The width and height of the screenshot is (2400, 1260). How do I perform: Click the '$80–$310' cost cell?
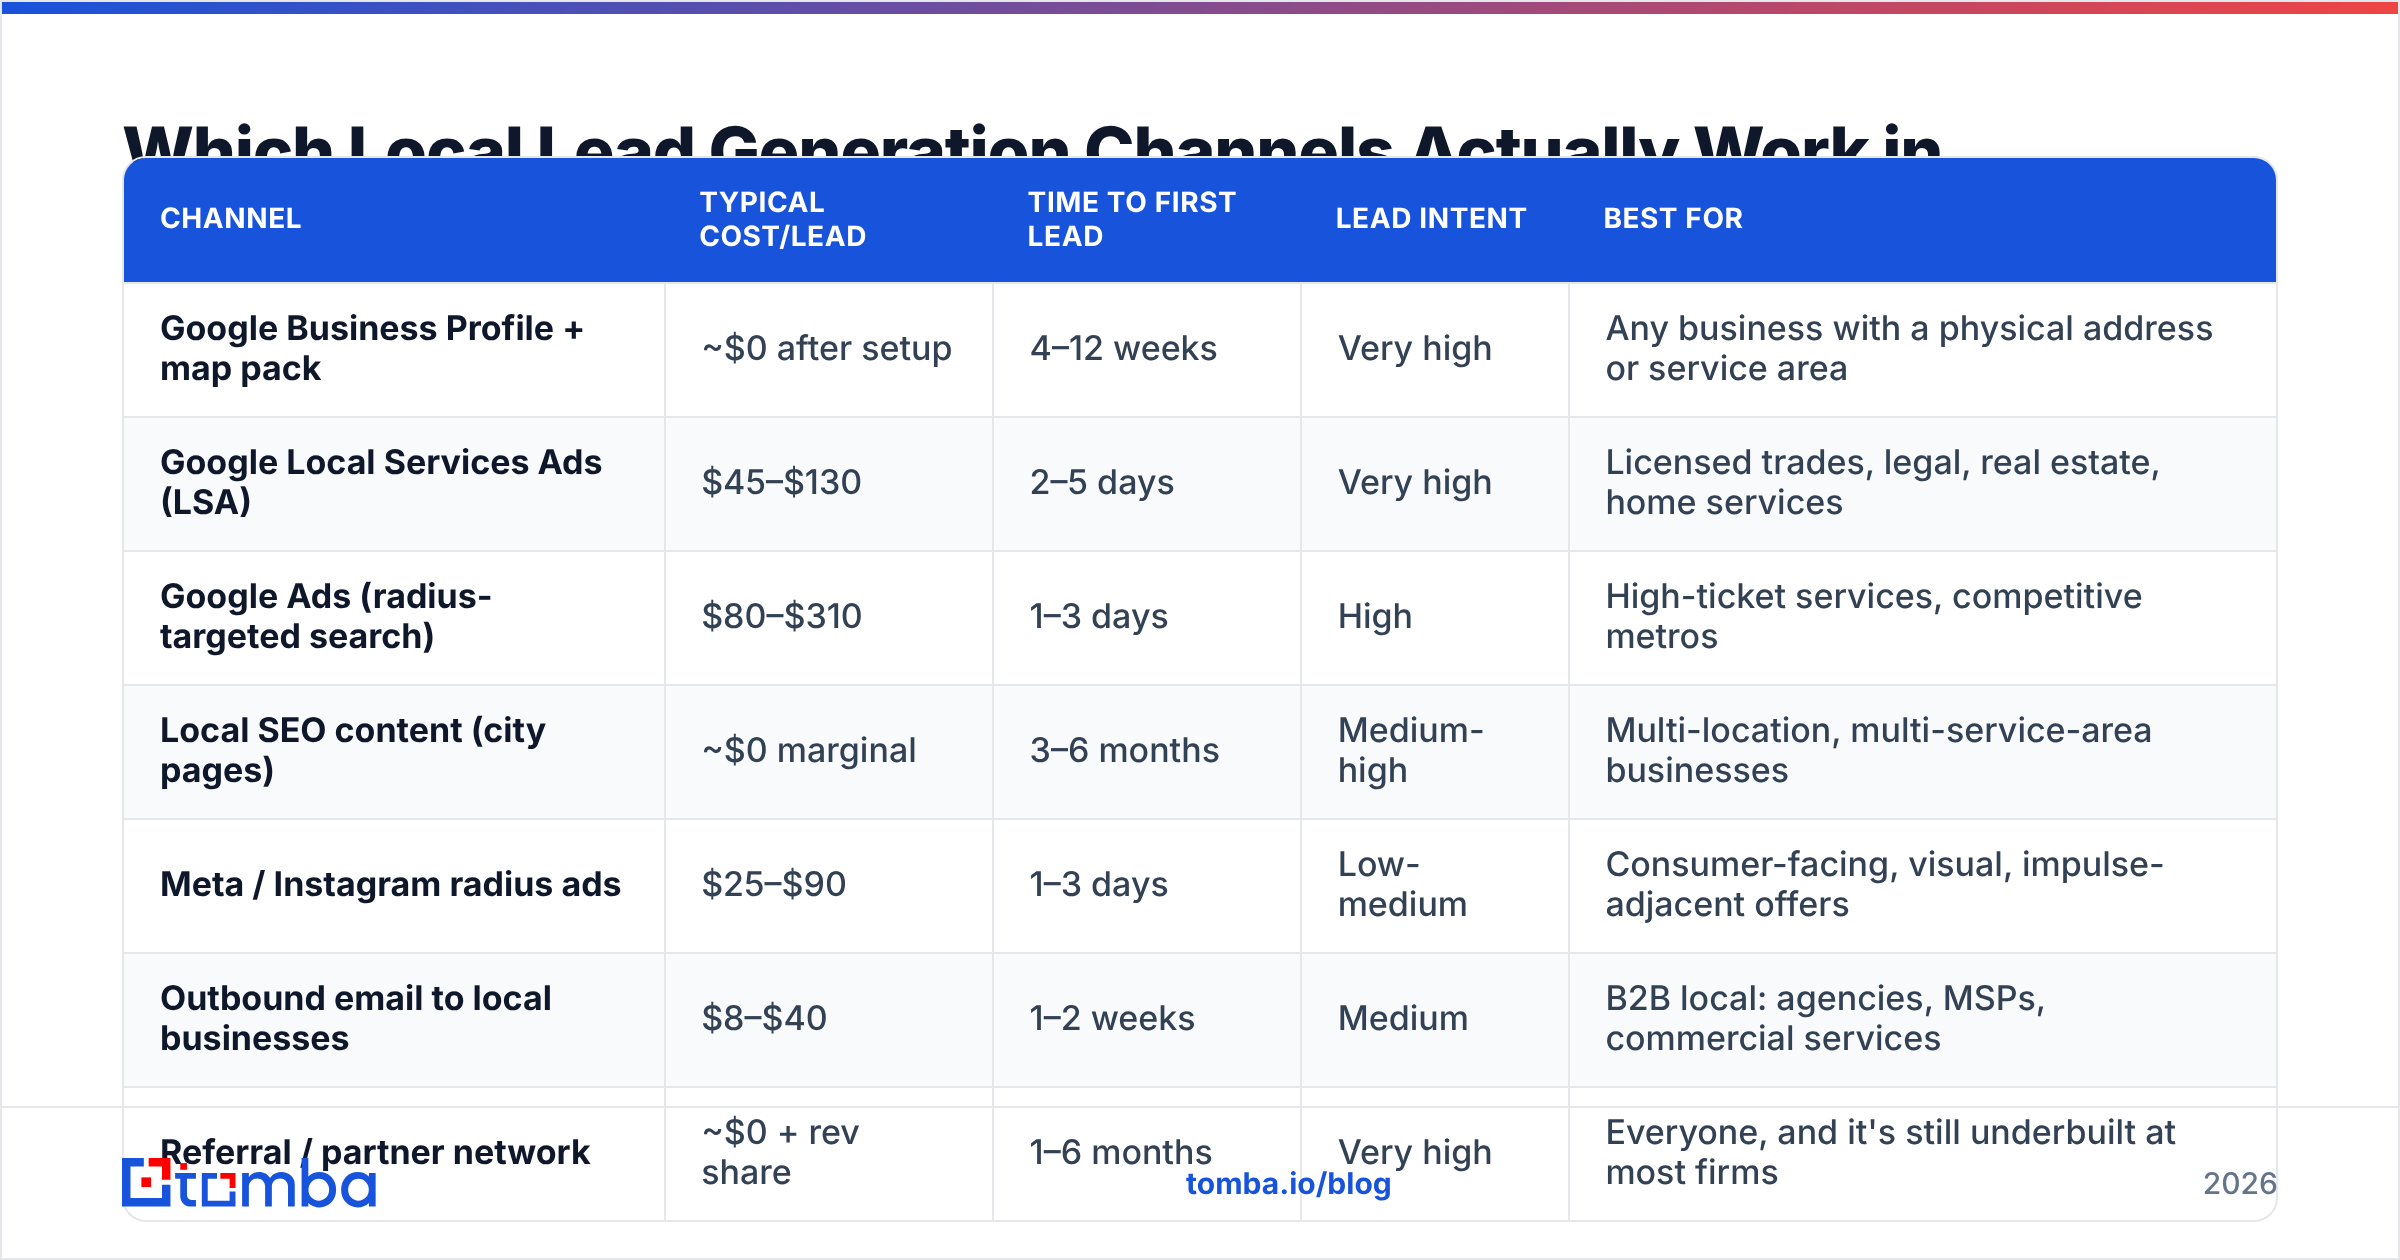click(x=781, y=616)
